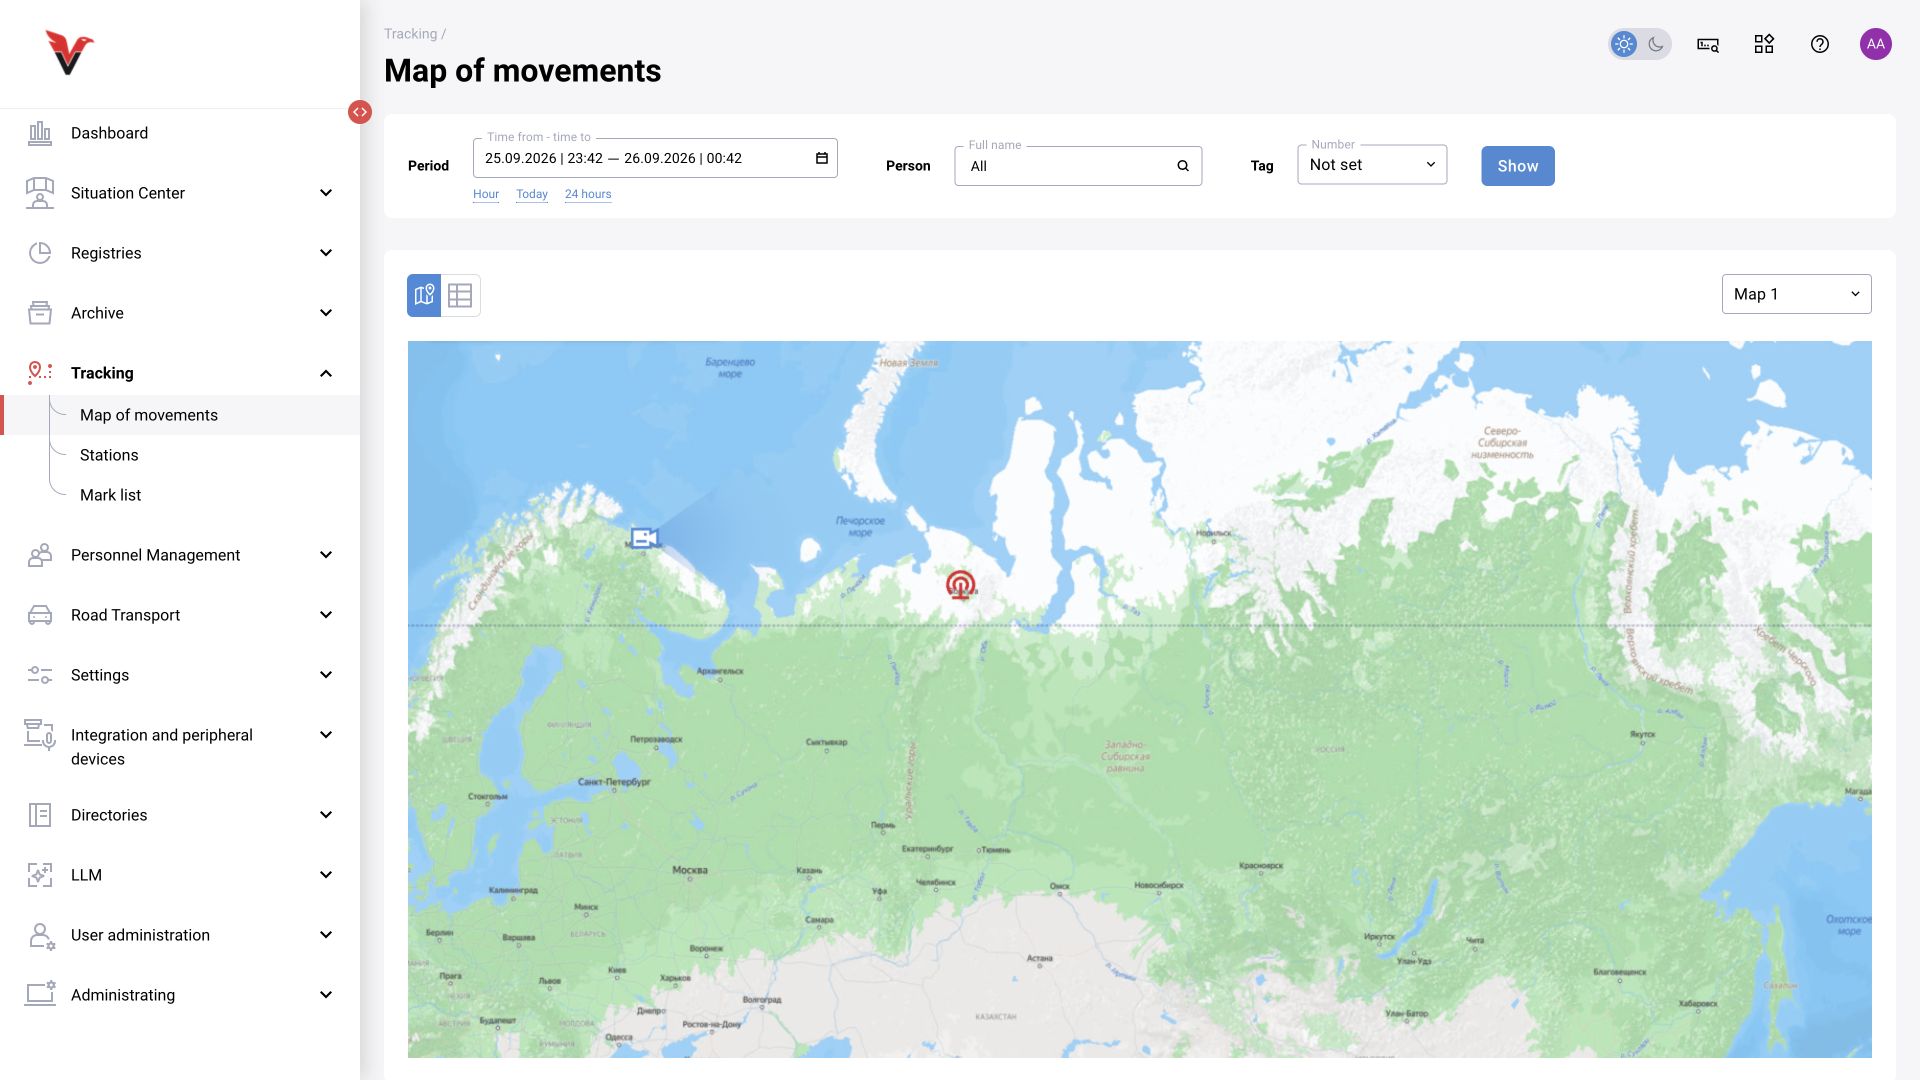Image resolution: width=1920 pixels, height=1080 pixels.
Task: Expand the Directories section
Action: (180, 815)
